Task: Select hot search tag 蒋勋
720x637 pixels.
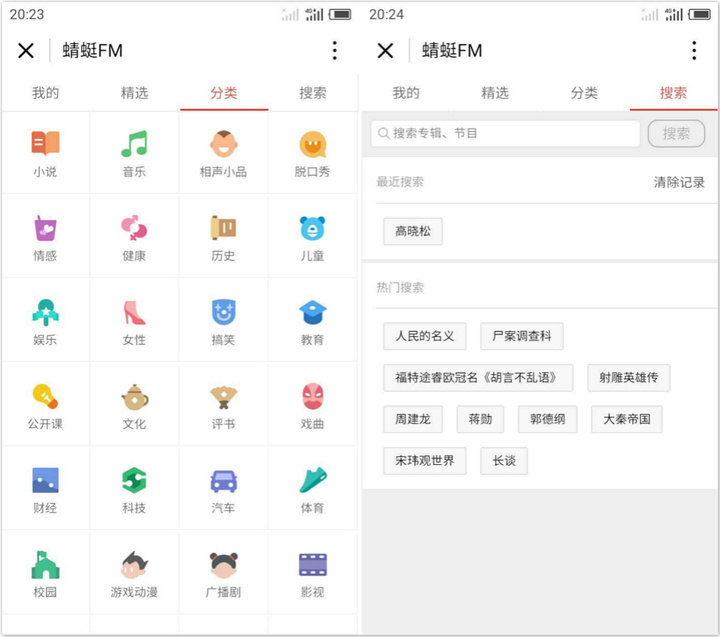Action: tap(480, 419)
